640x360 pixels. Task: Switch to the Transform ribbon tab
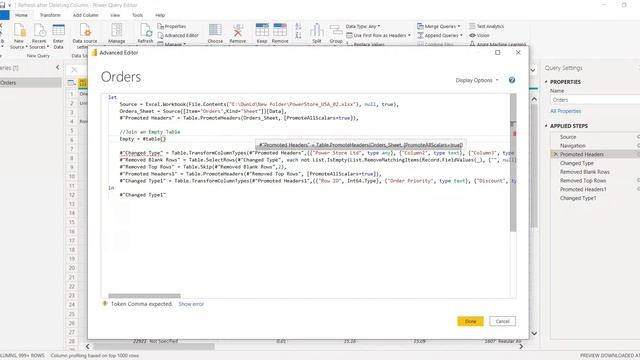tap(50, 15)
